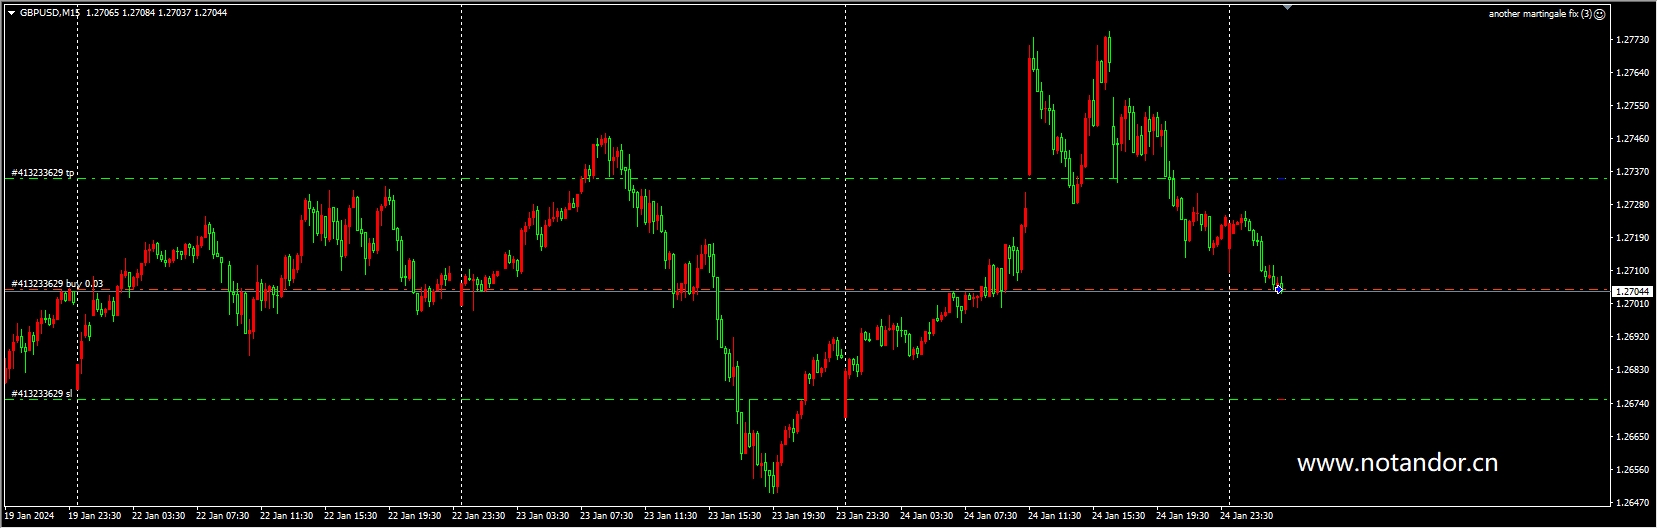
Task: Select the #413233629 tp line label
Action: [x=43, y=173]
